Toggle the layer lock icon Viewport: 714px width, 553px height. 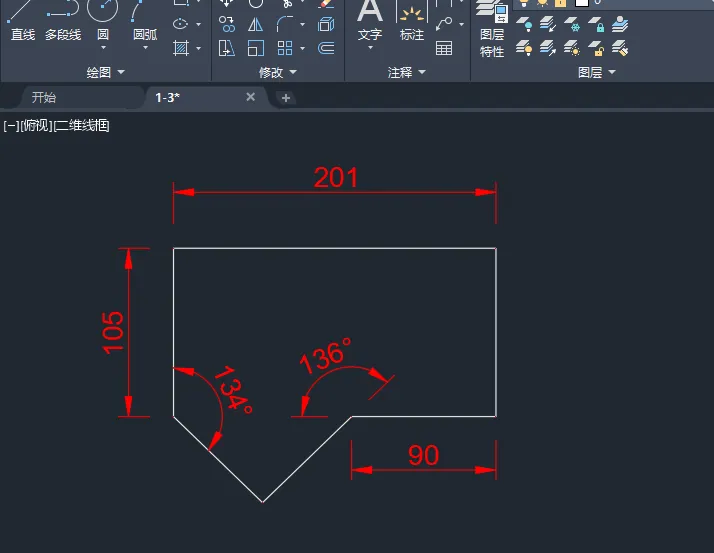pyautogui.click(x=561, y=3)
